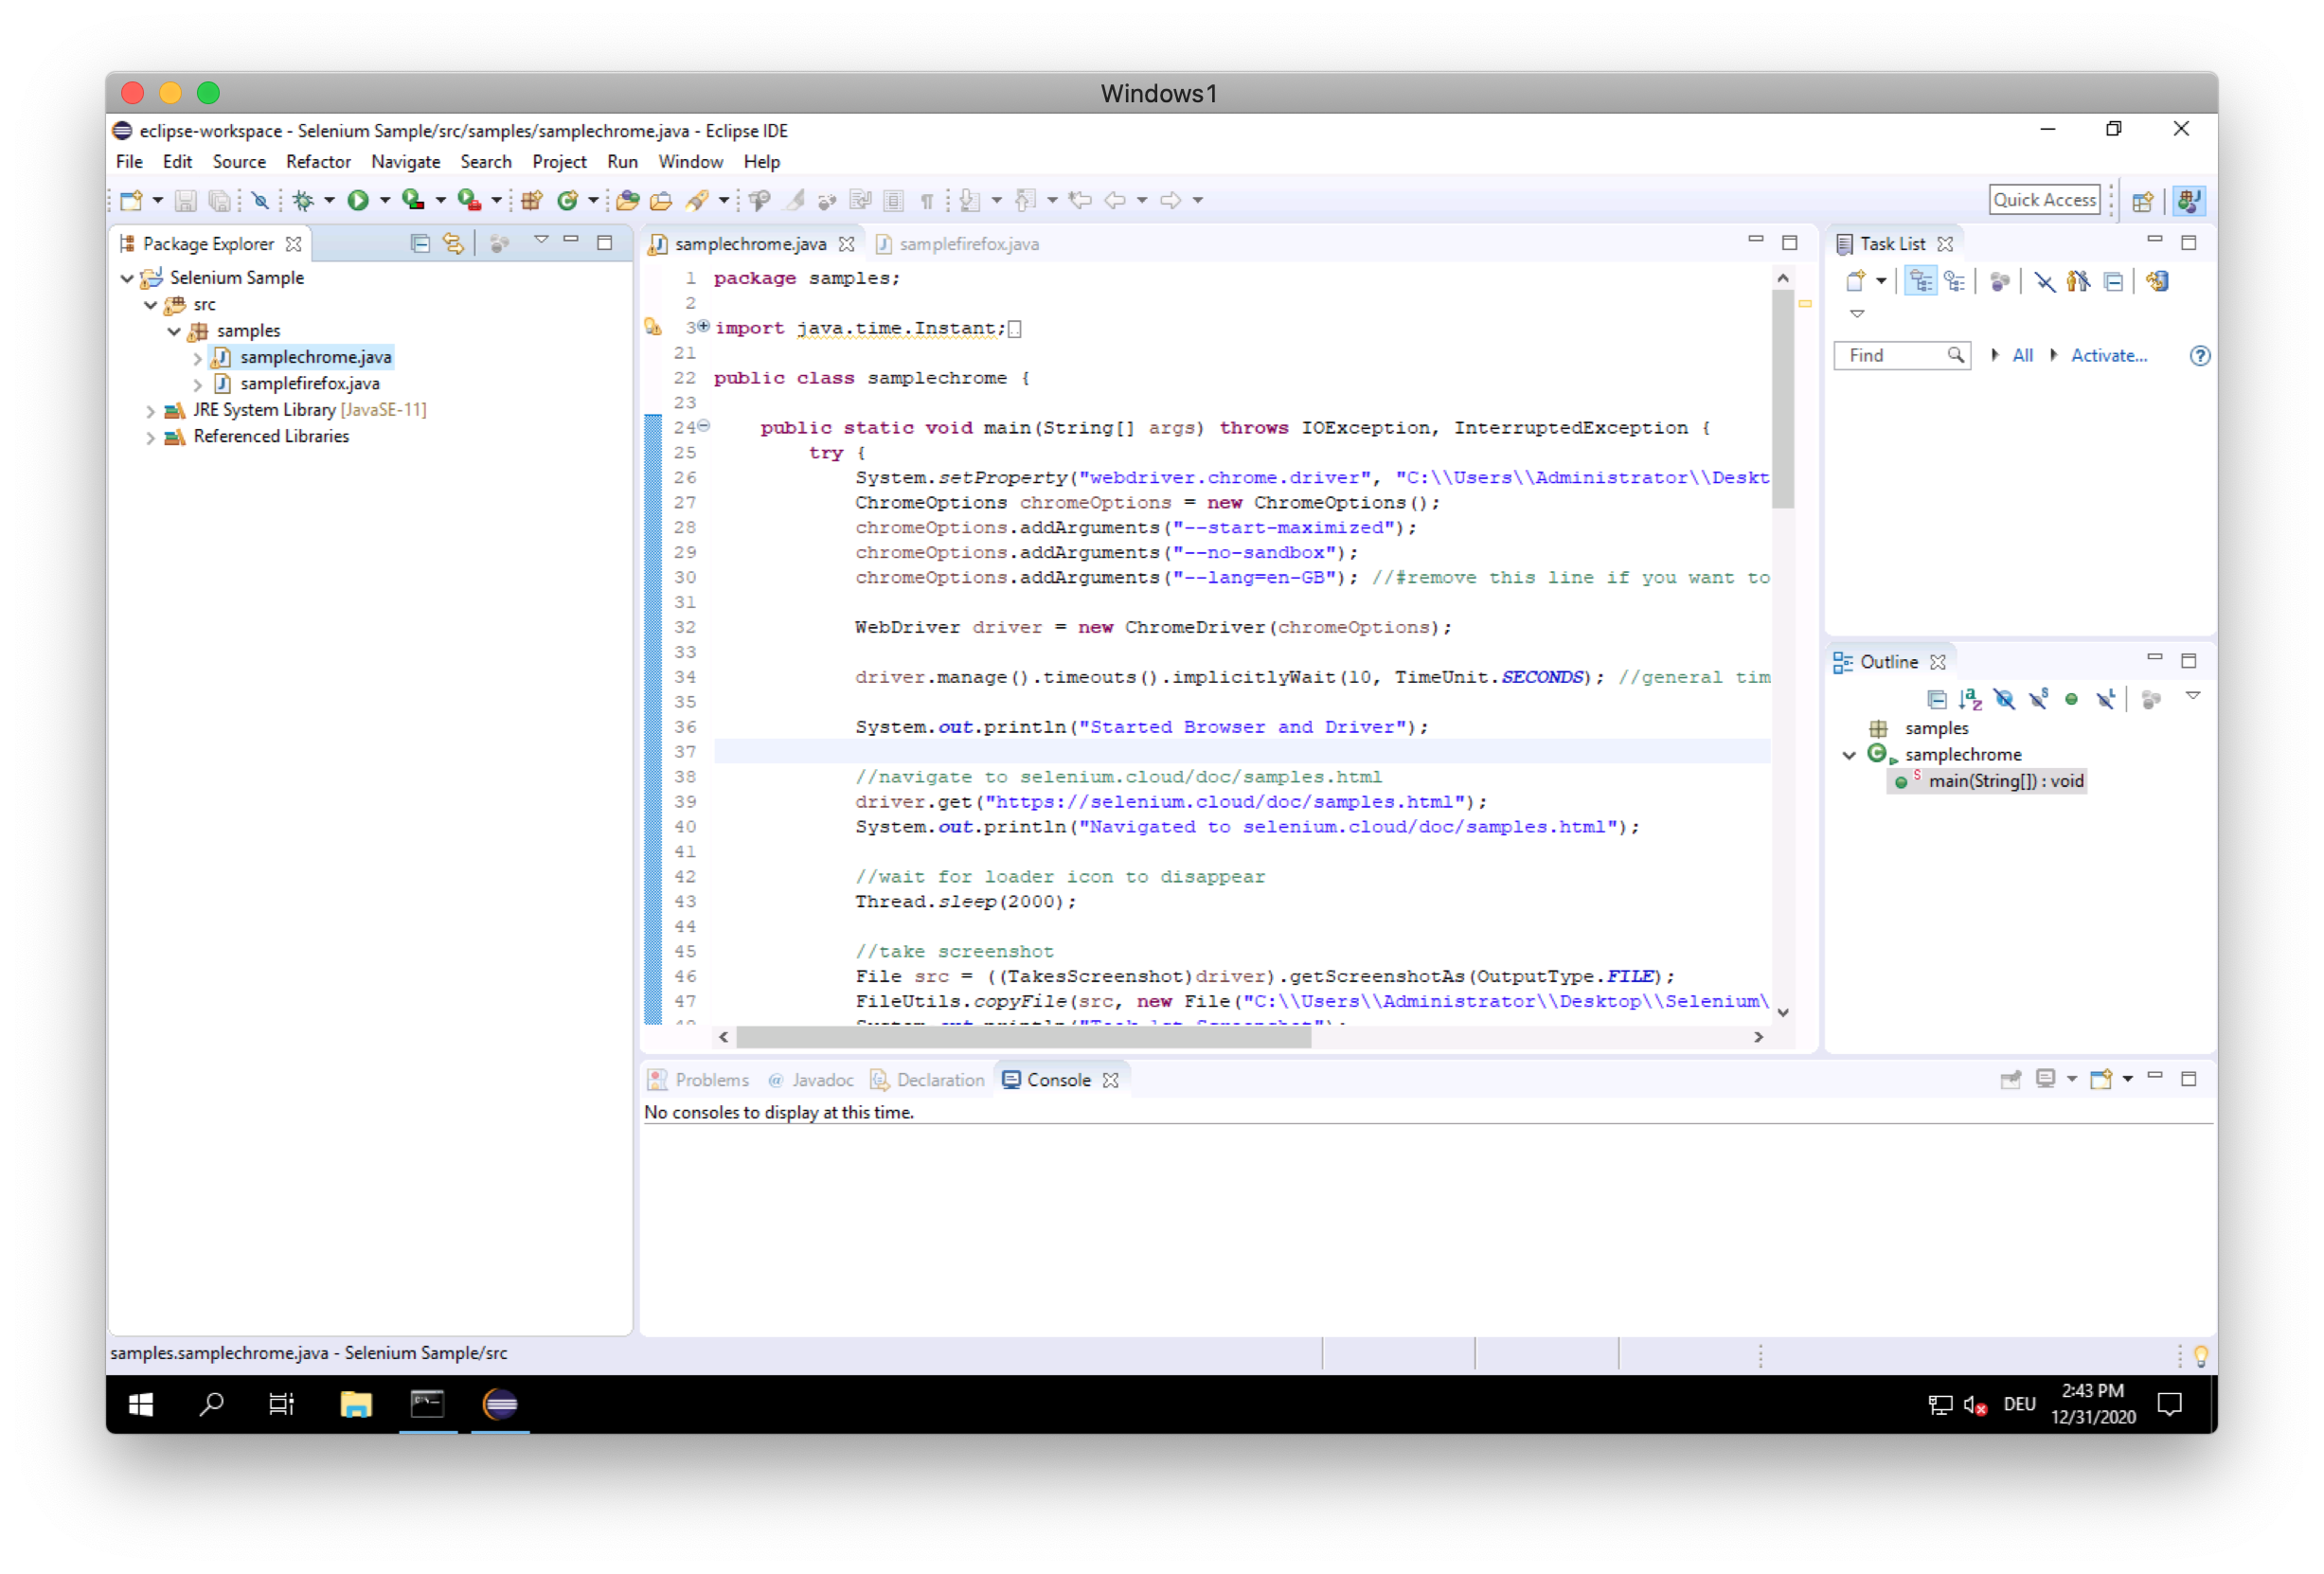Open the Run button dropdown arrow
The image size is (2324, 1574).
[385, 200]
